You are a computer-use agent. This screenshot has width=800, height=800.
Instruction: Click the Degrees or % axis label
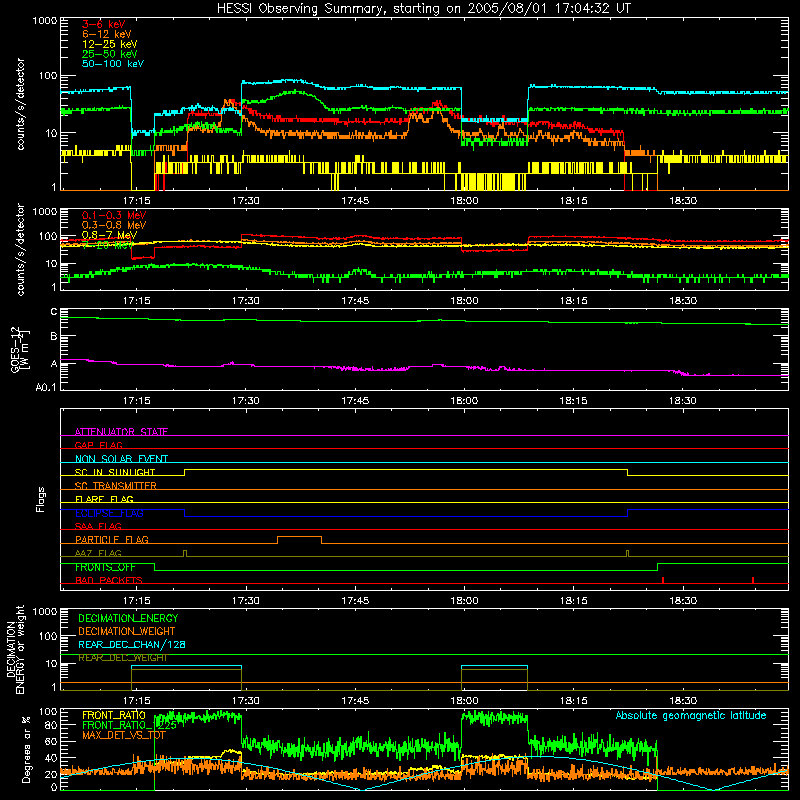27,750
